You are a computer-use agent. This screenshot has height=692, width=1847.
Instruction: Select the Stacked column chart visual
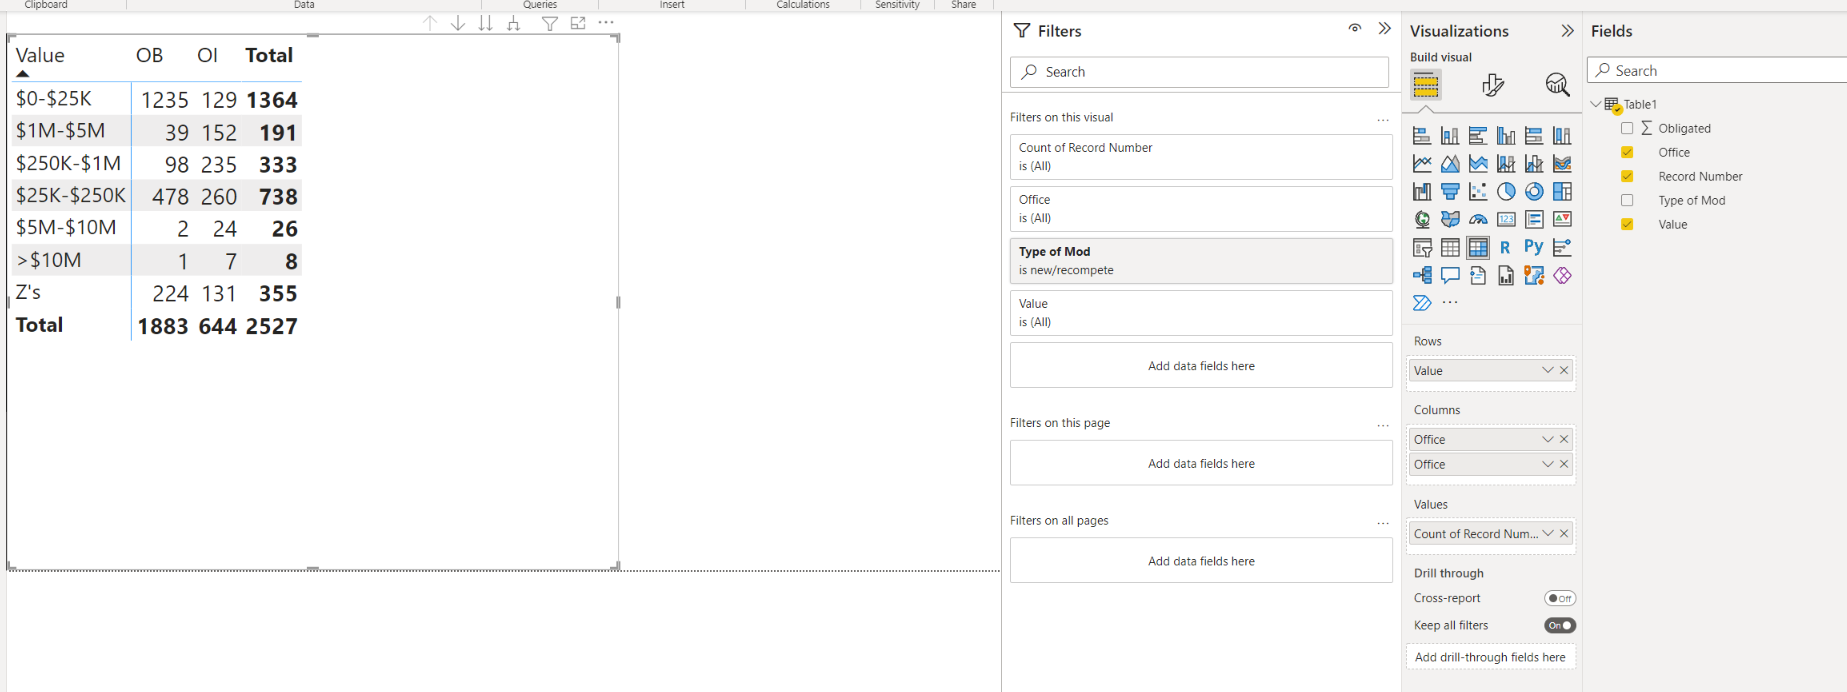(x=1450, y=136)
